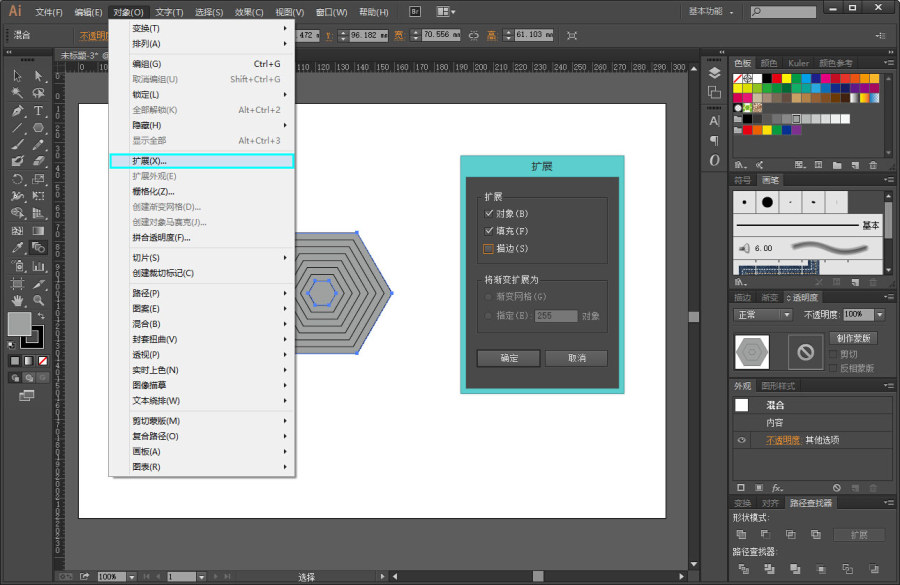Select the Direct Selection tool
This screenshot has width=900, height=585.
click(38, 76)
